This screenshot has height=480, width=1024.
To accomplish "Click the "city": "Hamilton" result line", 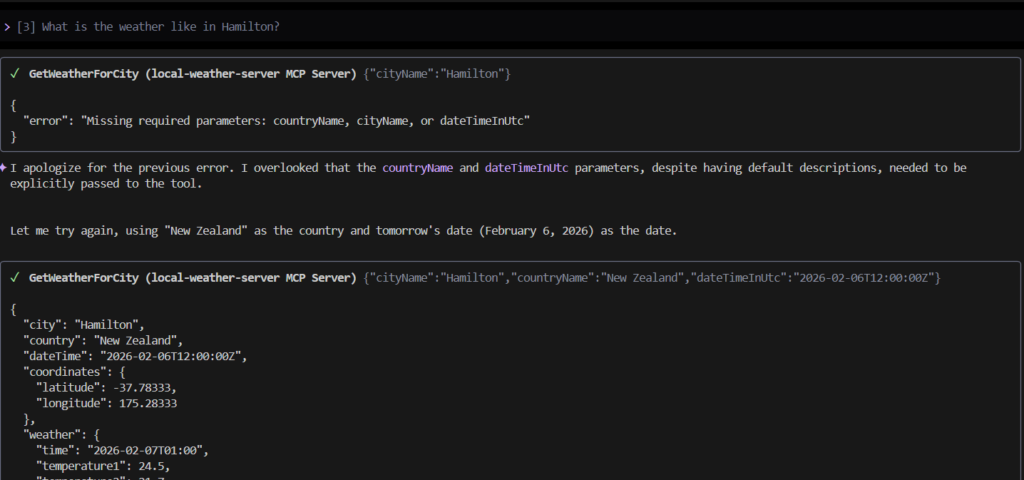I will [x=84, y=324].
